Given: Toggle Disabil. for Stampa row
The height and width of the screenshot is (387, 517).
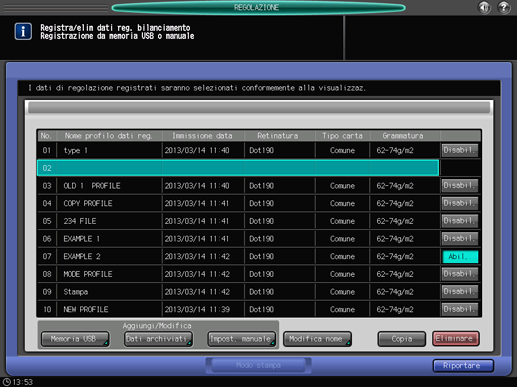Looking at the screenshot, I should click(460, 291).
